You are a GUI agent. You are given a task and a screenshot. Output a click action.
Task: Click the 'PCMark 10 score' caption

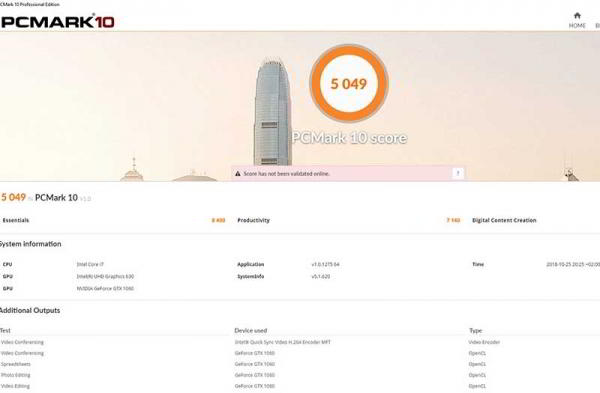pos(349,138)
